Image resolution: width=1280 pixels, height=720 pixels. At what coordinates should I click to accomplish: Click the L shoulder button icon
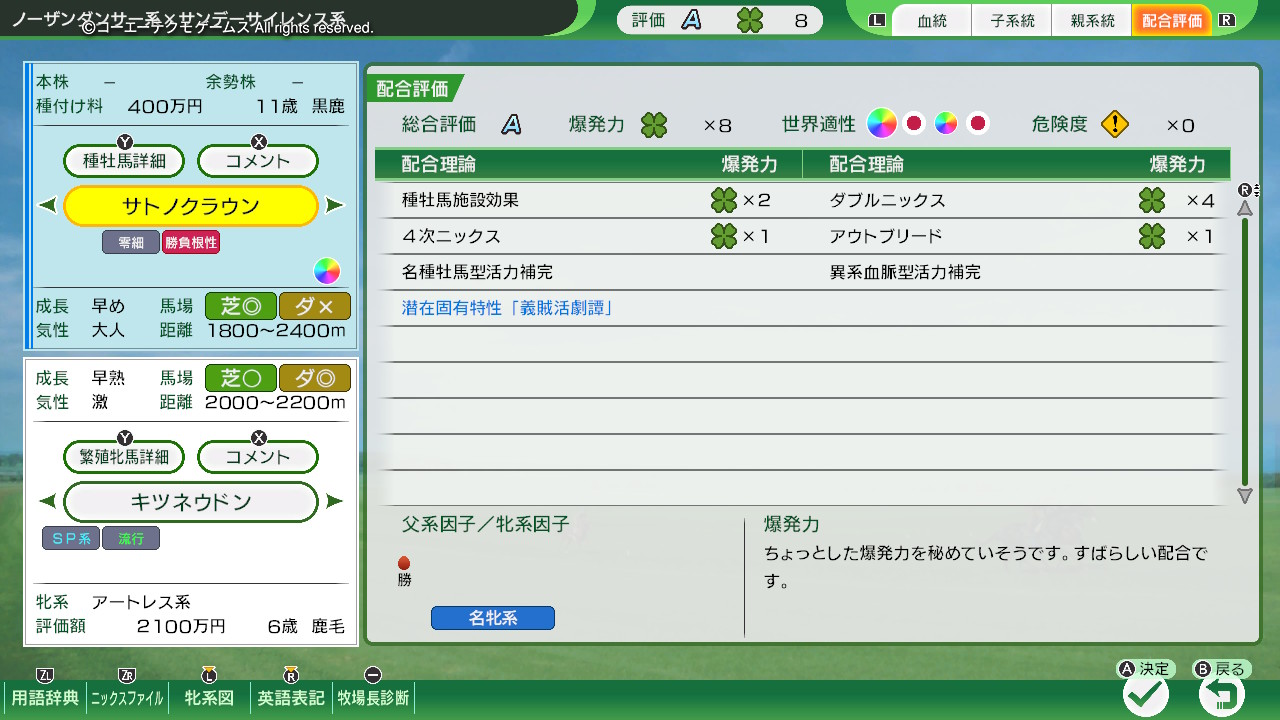tap(878, 20)
